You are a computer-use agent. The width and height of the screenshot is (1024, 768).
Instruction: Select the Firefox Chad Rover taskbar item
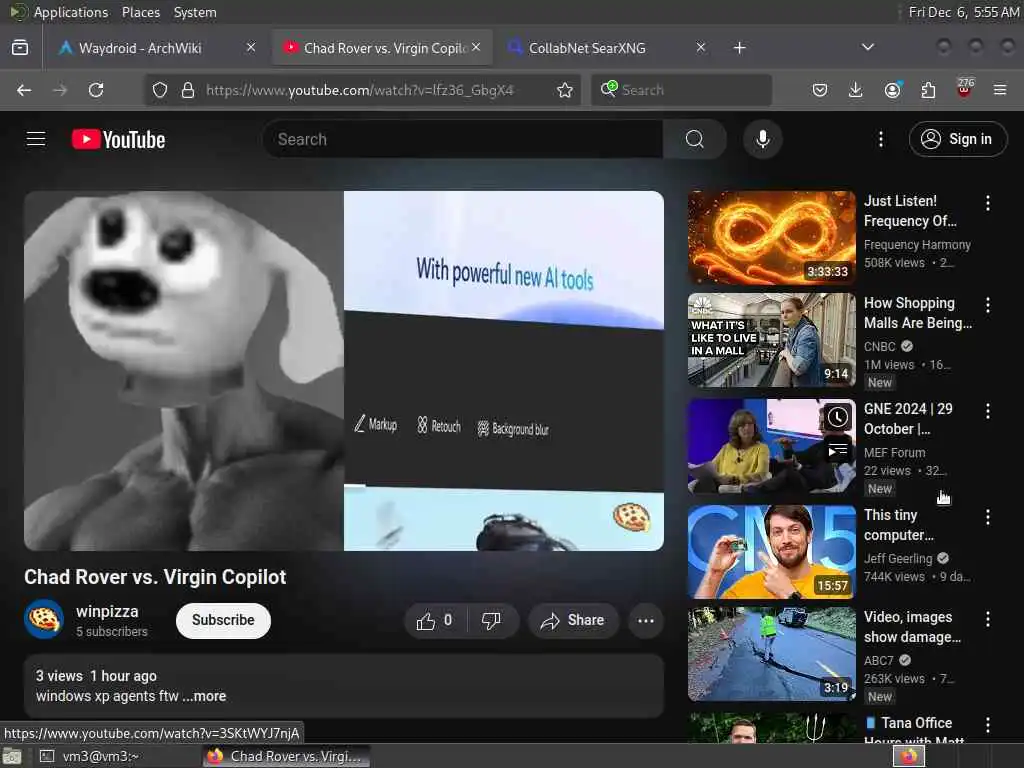point(286,756)
